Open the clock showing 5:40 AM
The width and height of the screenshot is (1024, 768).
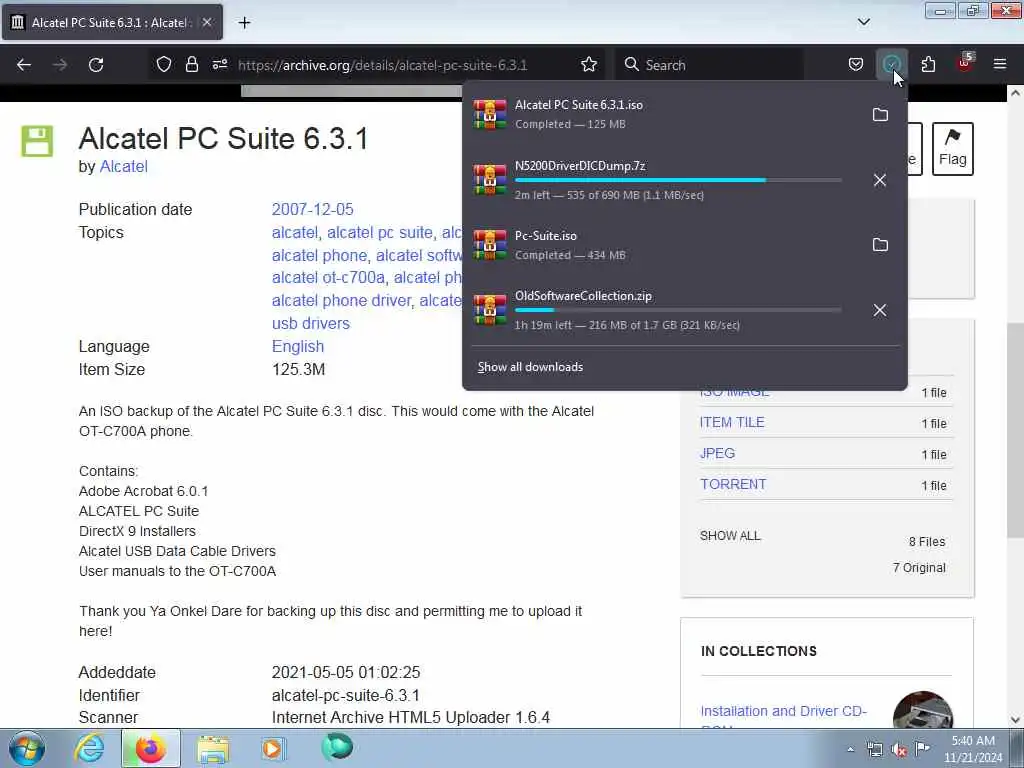tap(973, 749)
